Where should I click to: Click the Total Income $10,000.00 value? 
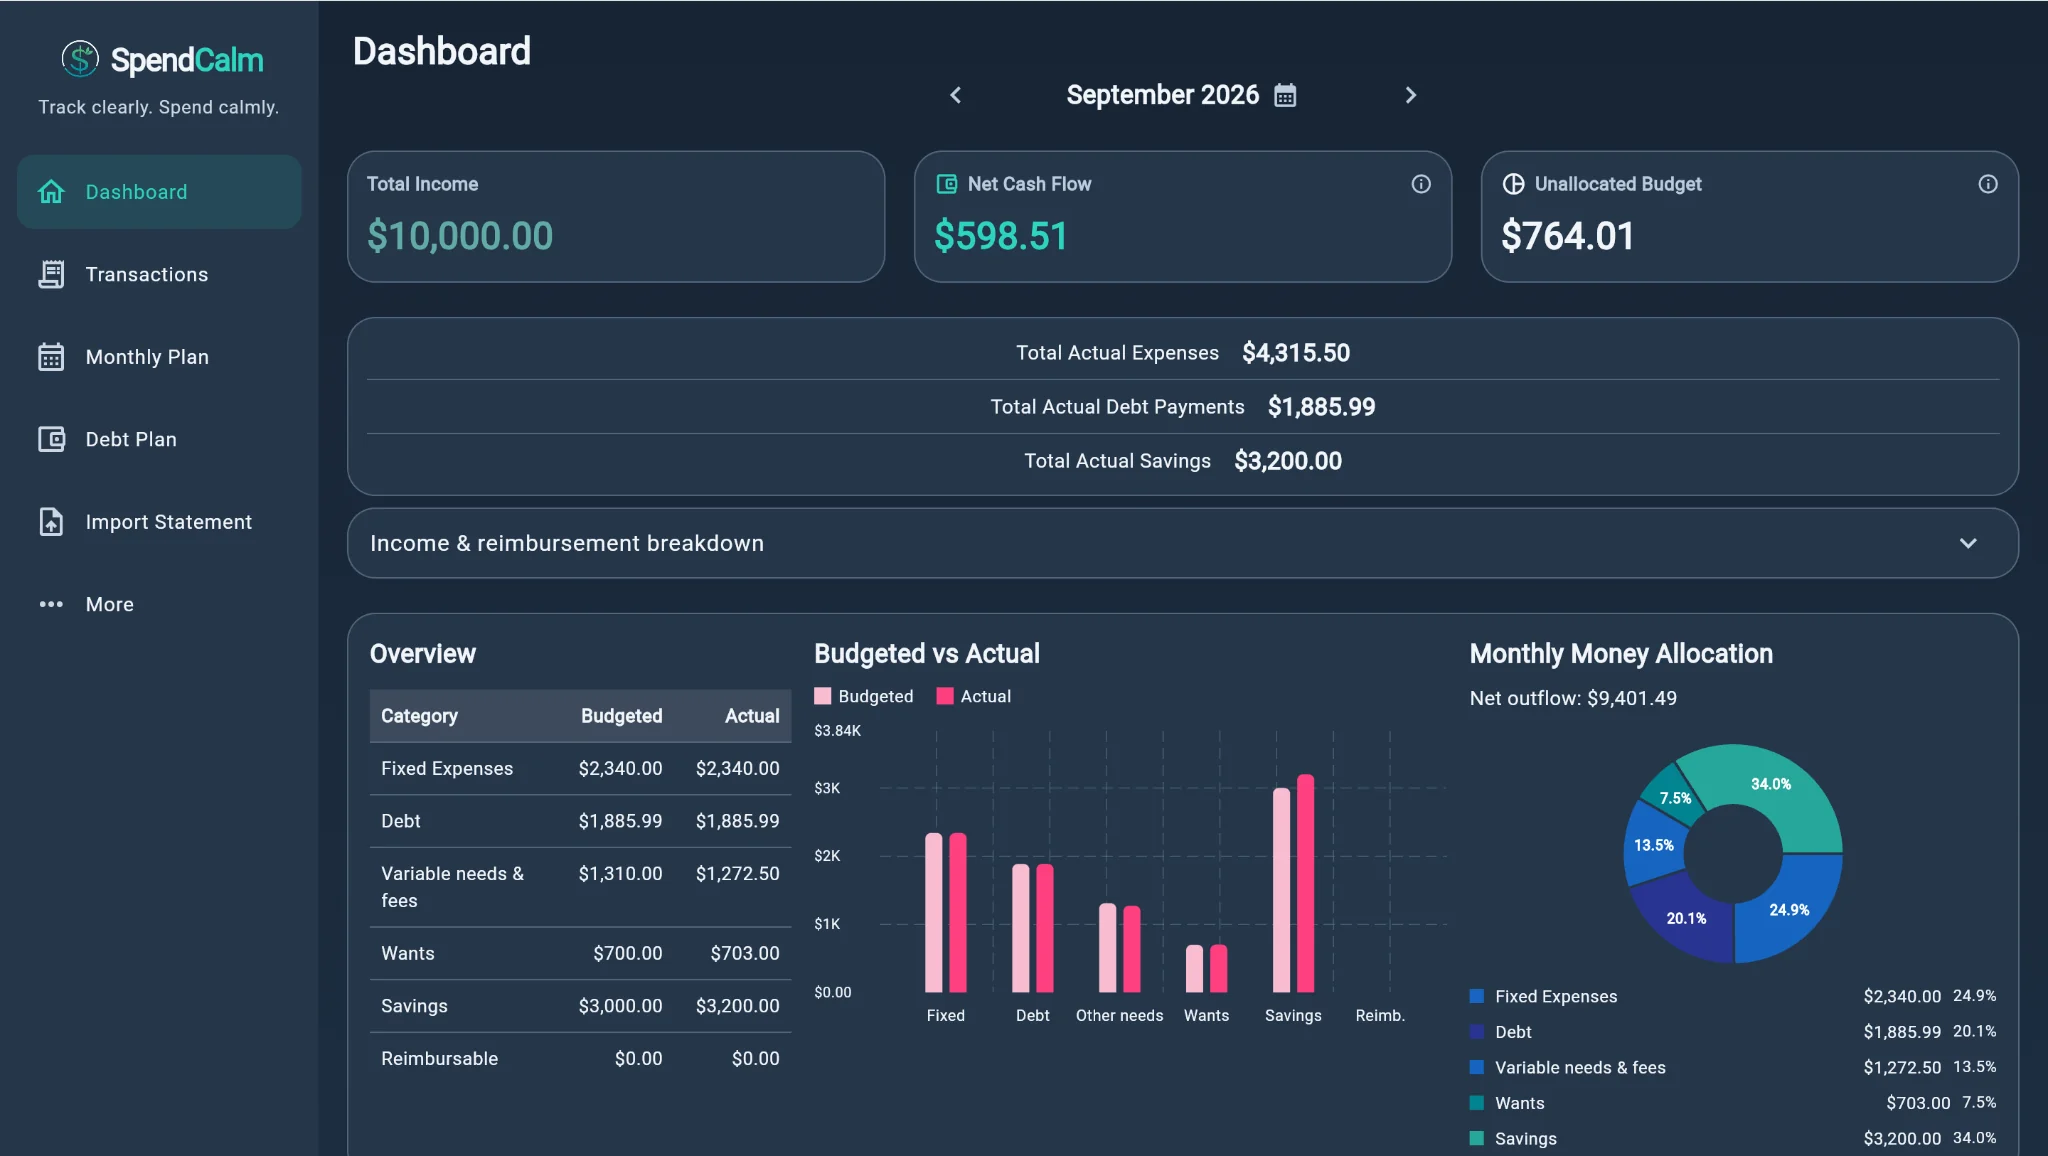pos(460,236)
